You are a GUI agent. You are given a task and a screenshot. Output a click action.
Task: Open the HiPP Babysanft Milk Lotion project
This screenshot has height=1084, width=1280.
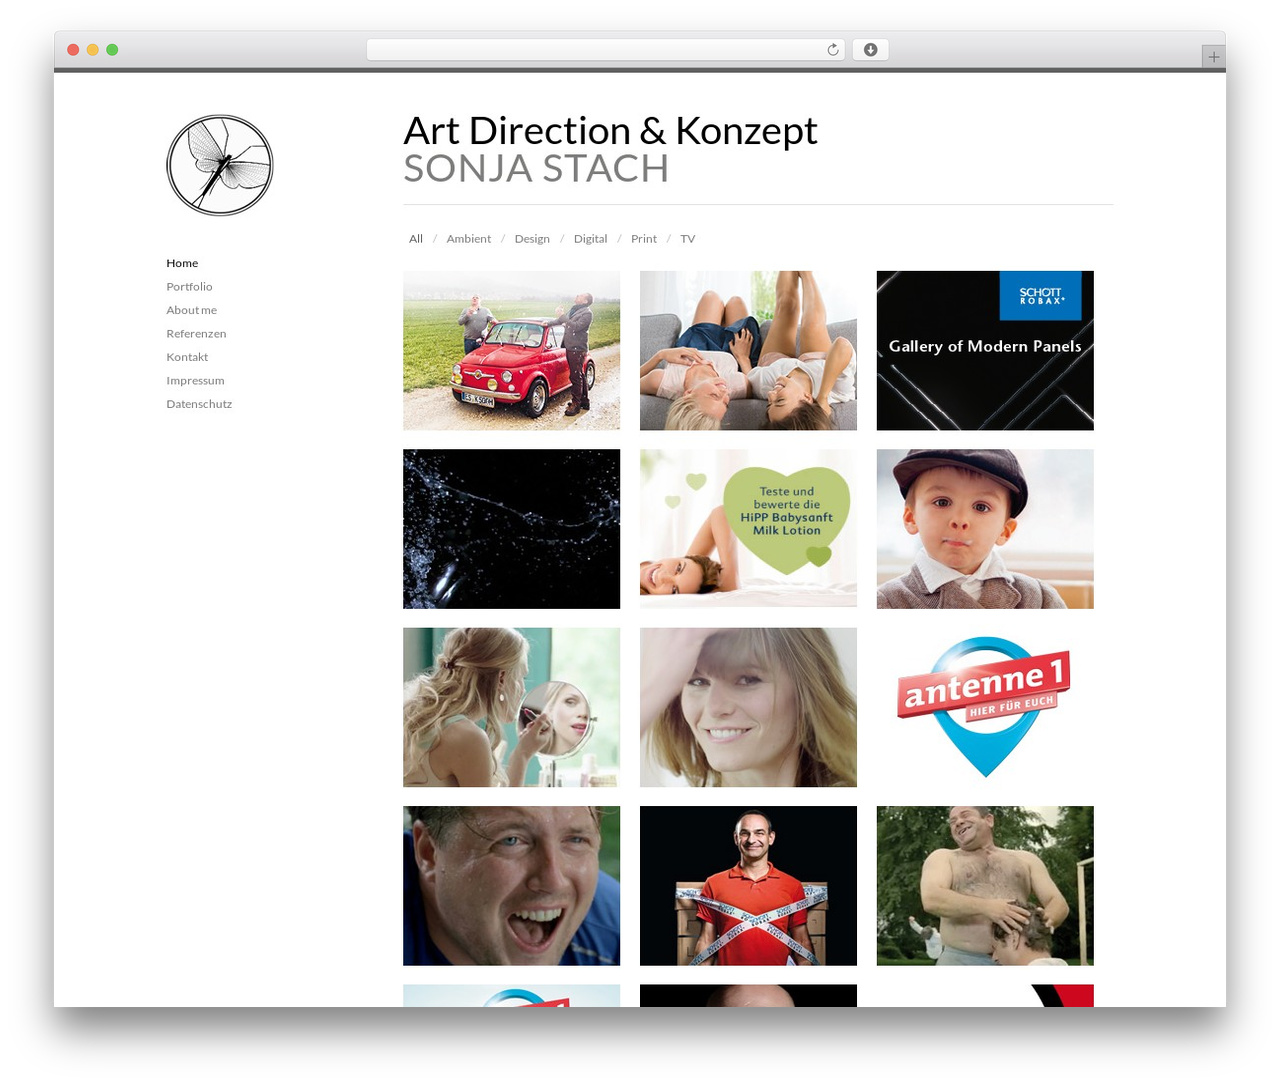pos(748,529)
